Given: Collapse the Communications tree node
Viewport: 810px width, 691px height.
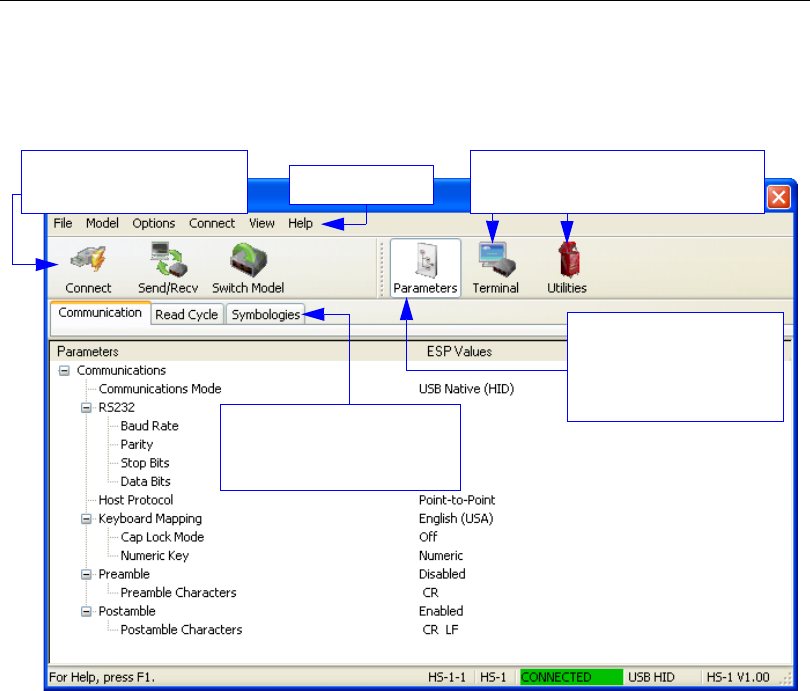Looking at the screenshot, I should pyautogui.click(x=64, y=371).
